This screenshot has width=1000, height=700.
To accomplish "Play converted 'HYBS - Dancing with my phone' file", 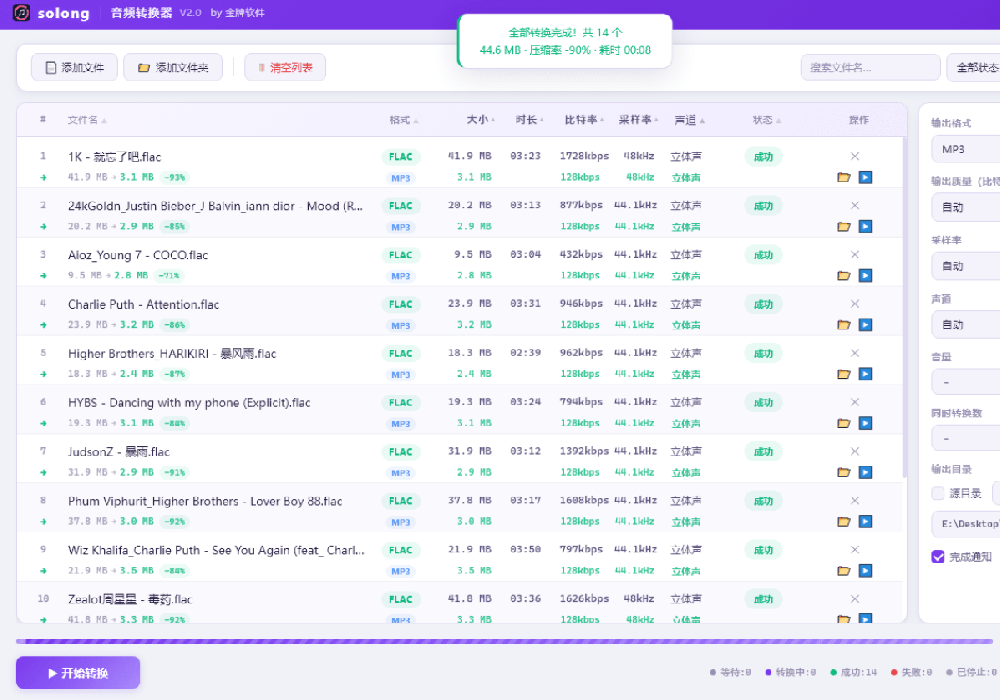I will click(x=865, y=423).
